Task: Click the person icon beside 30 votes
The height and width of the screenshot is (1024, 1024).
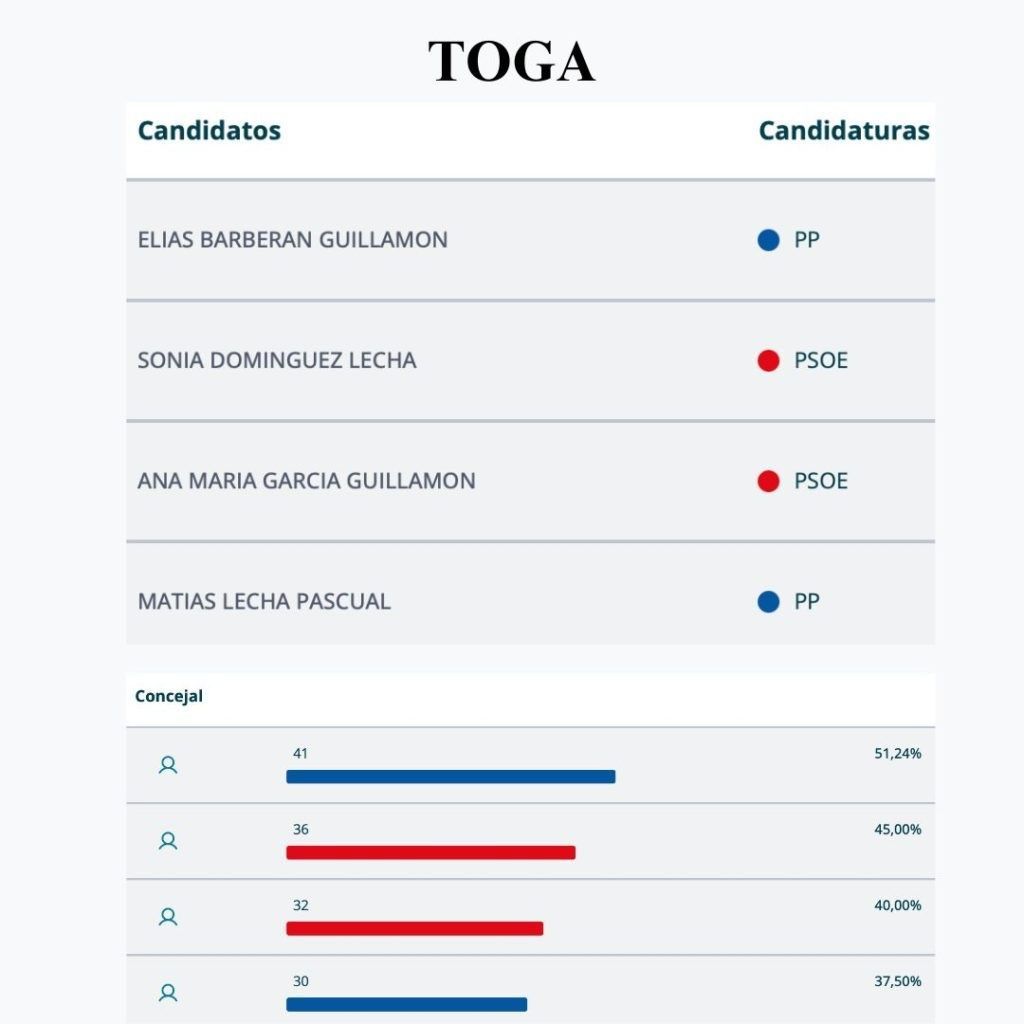Action: (168, 993)
